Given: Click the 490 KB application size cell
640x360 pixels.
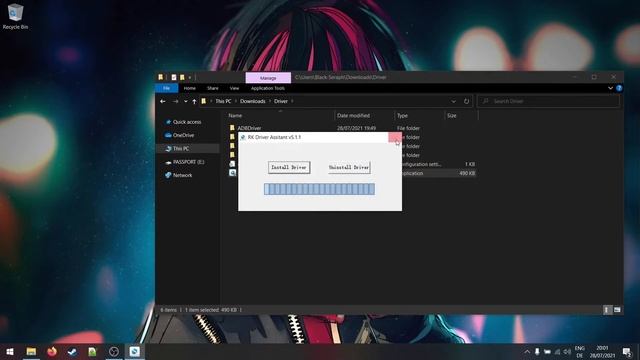Looking at the screenshot, I should pyautogui.click(x=467, y=173).
